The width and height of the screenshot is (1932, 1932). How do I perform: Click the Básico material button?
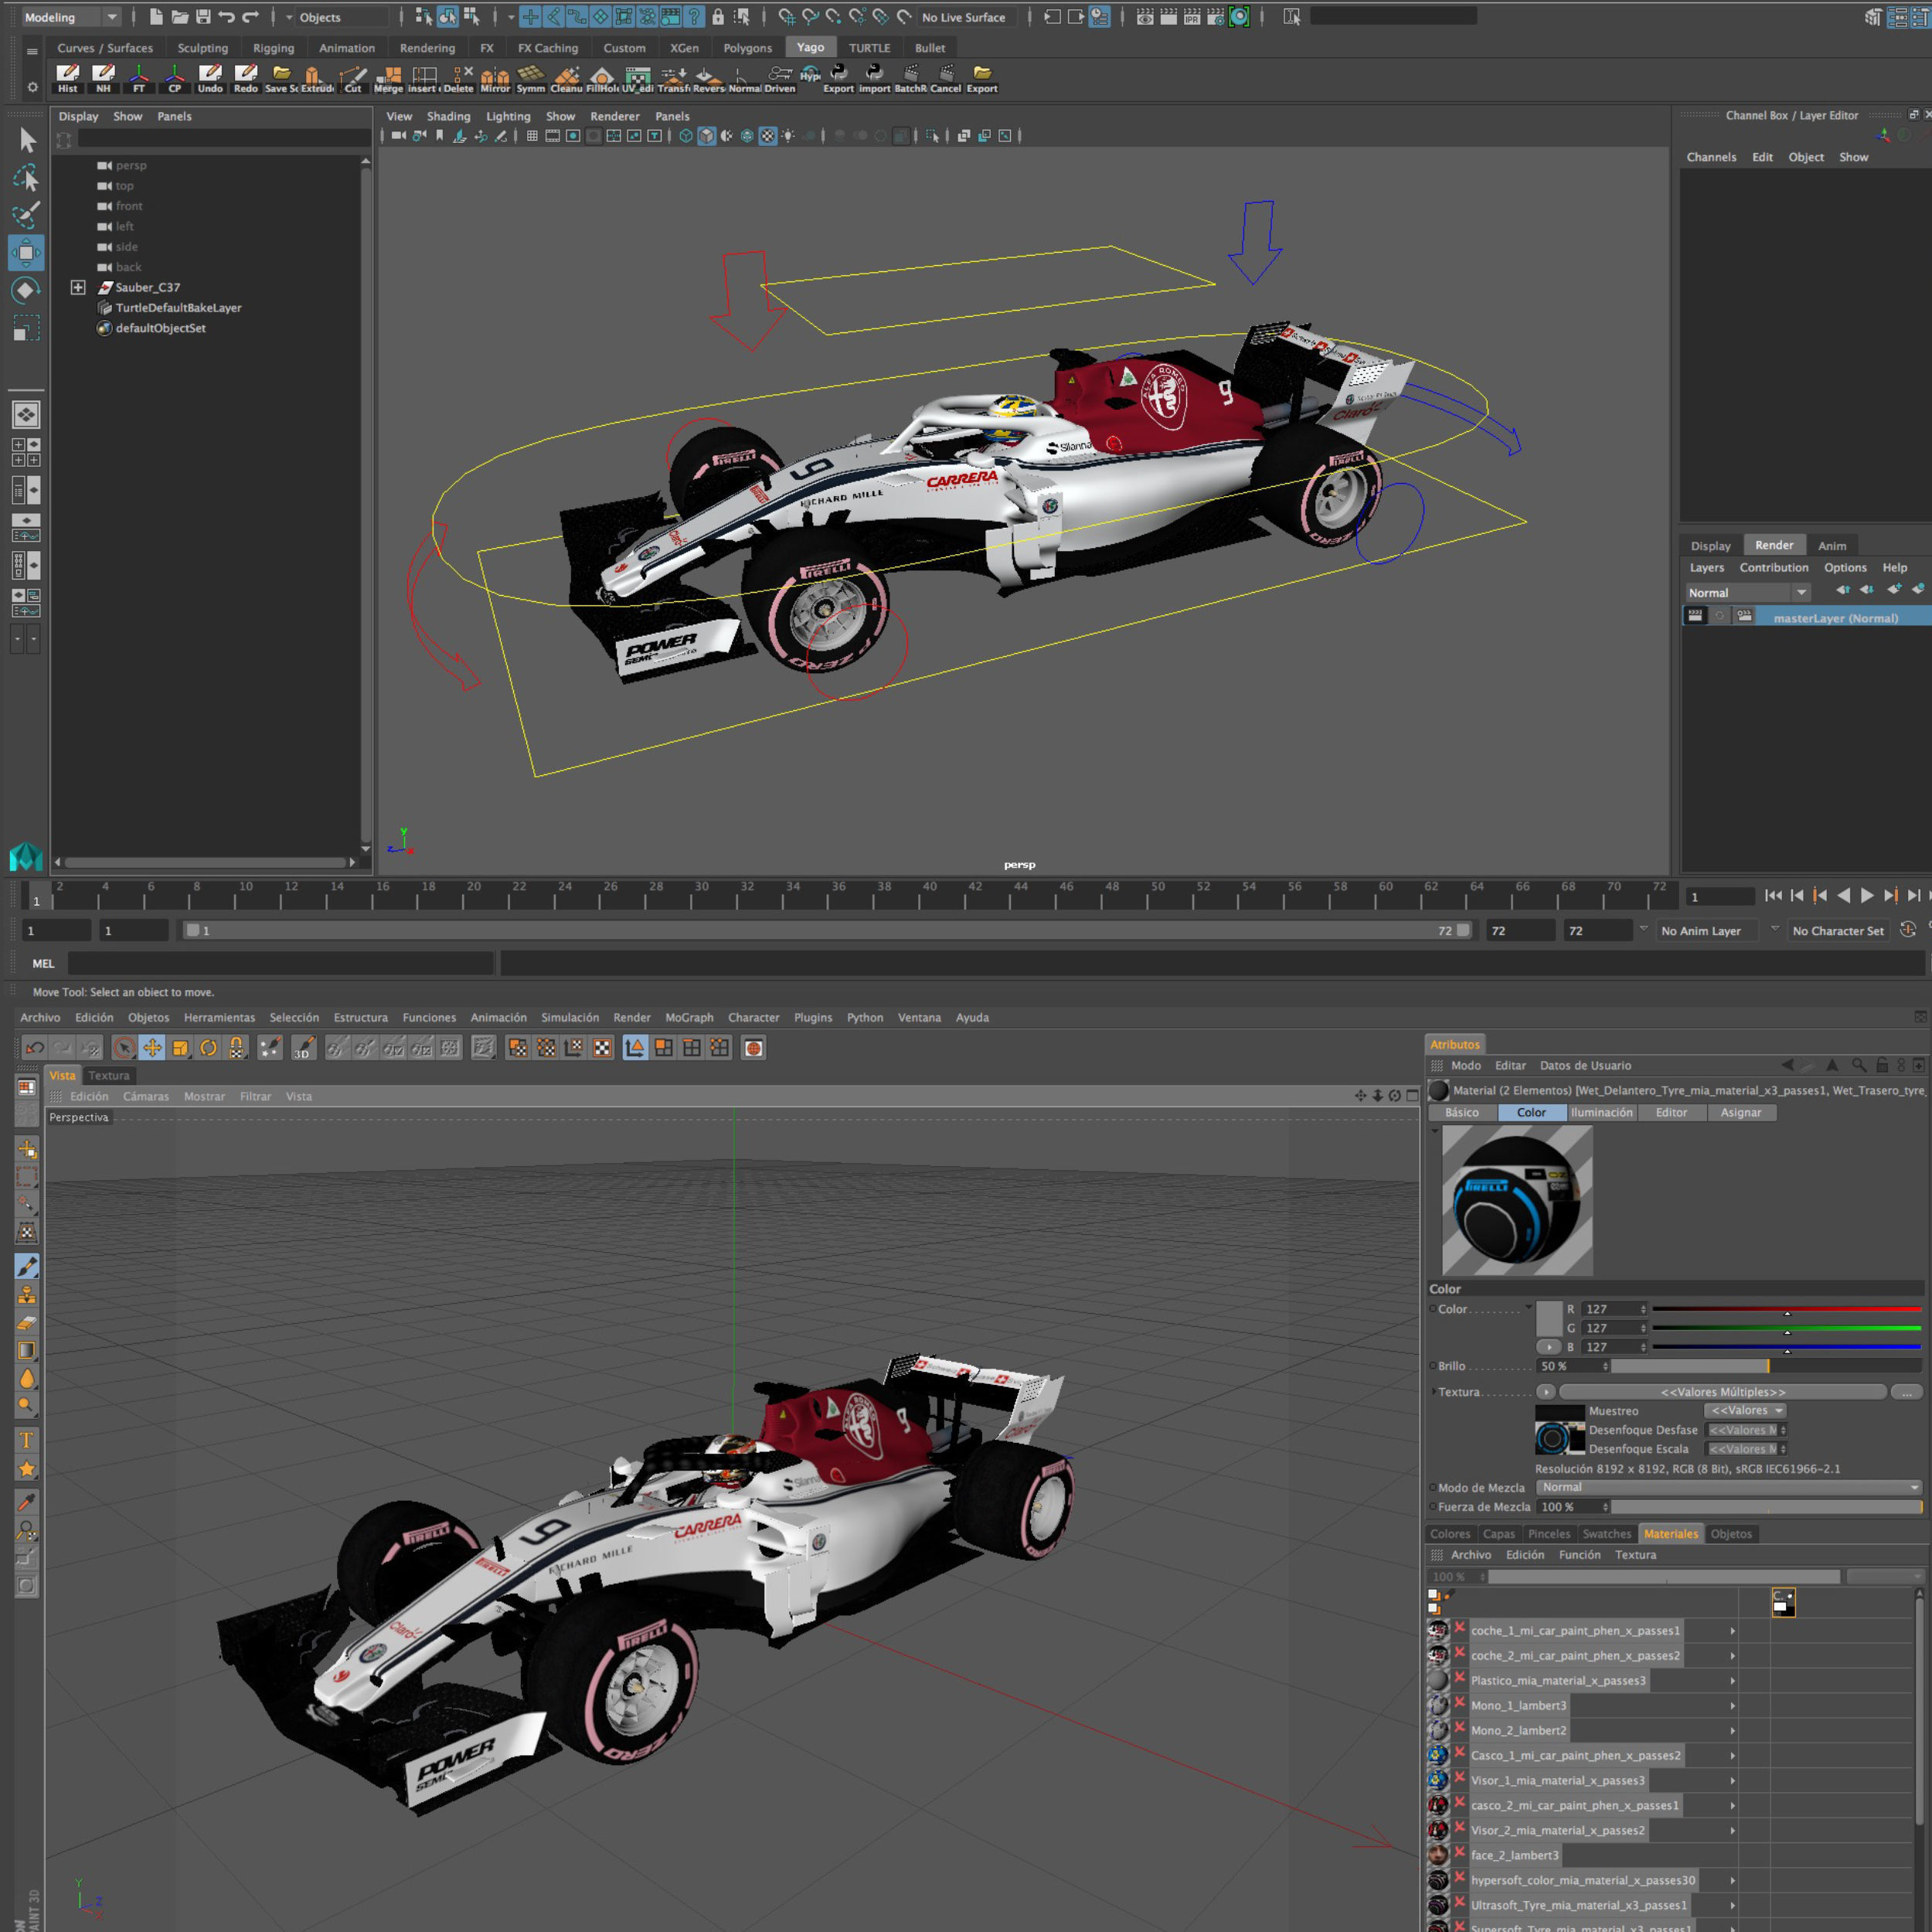pos(1461,1112)
